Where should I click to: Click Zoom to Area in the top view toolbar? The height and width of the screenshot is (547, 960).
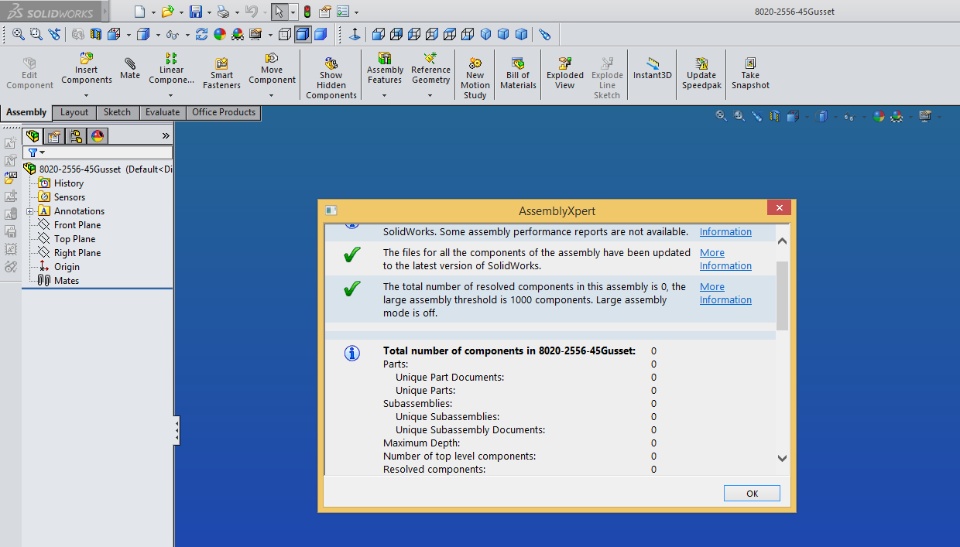click(36, 34)
